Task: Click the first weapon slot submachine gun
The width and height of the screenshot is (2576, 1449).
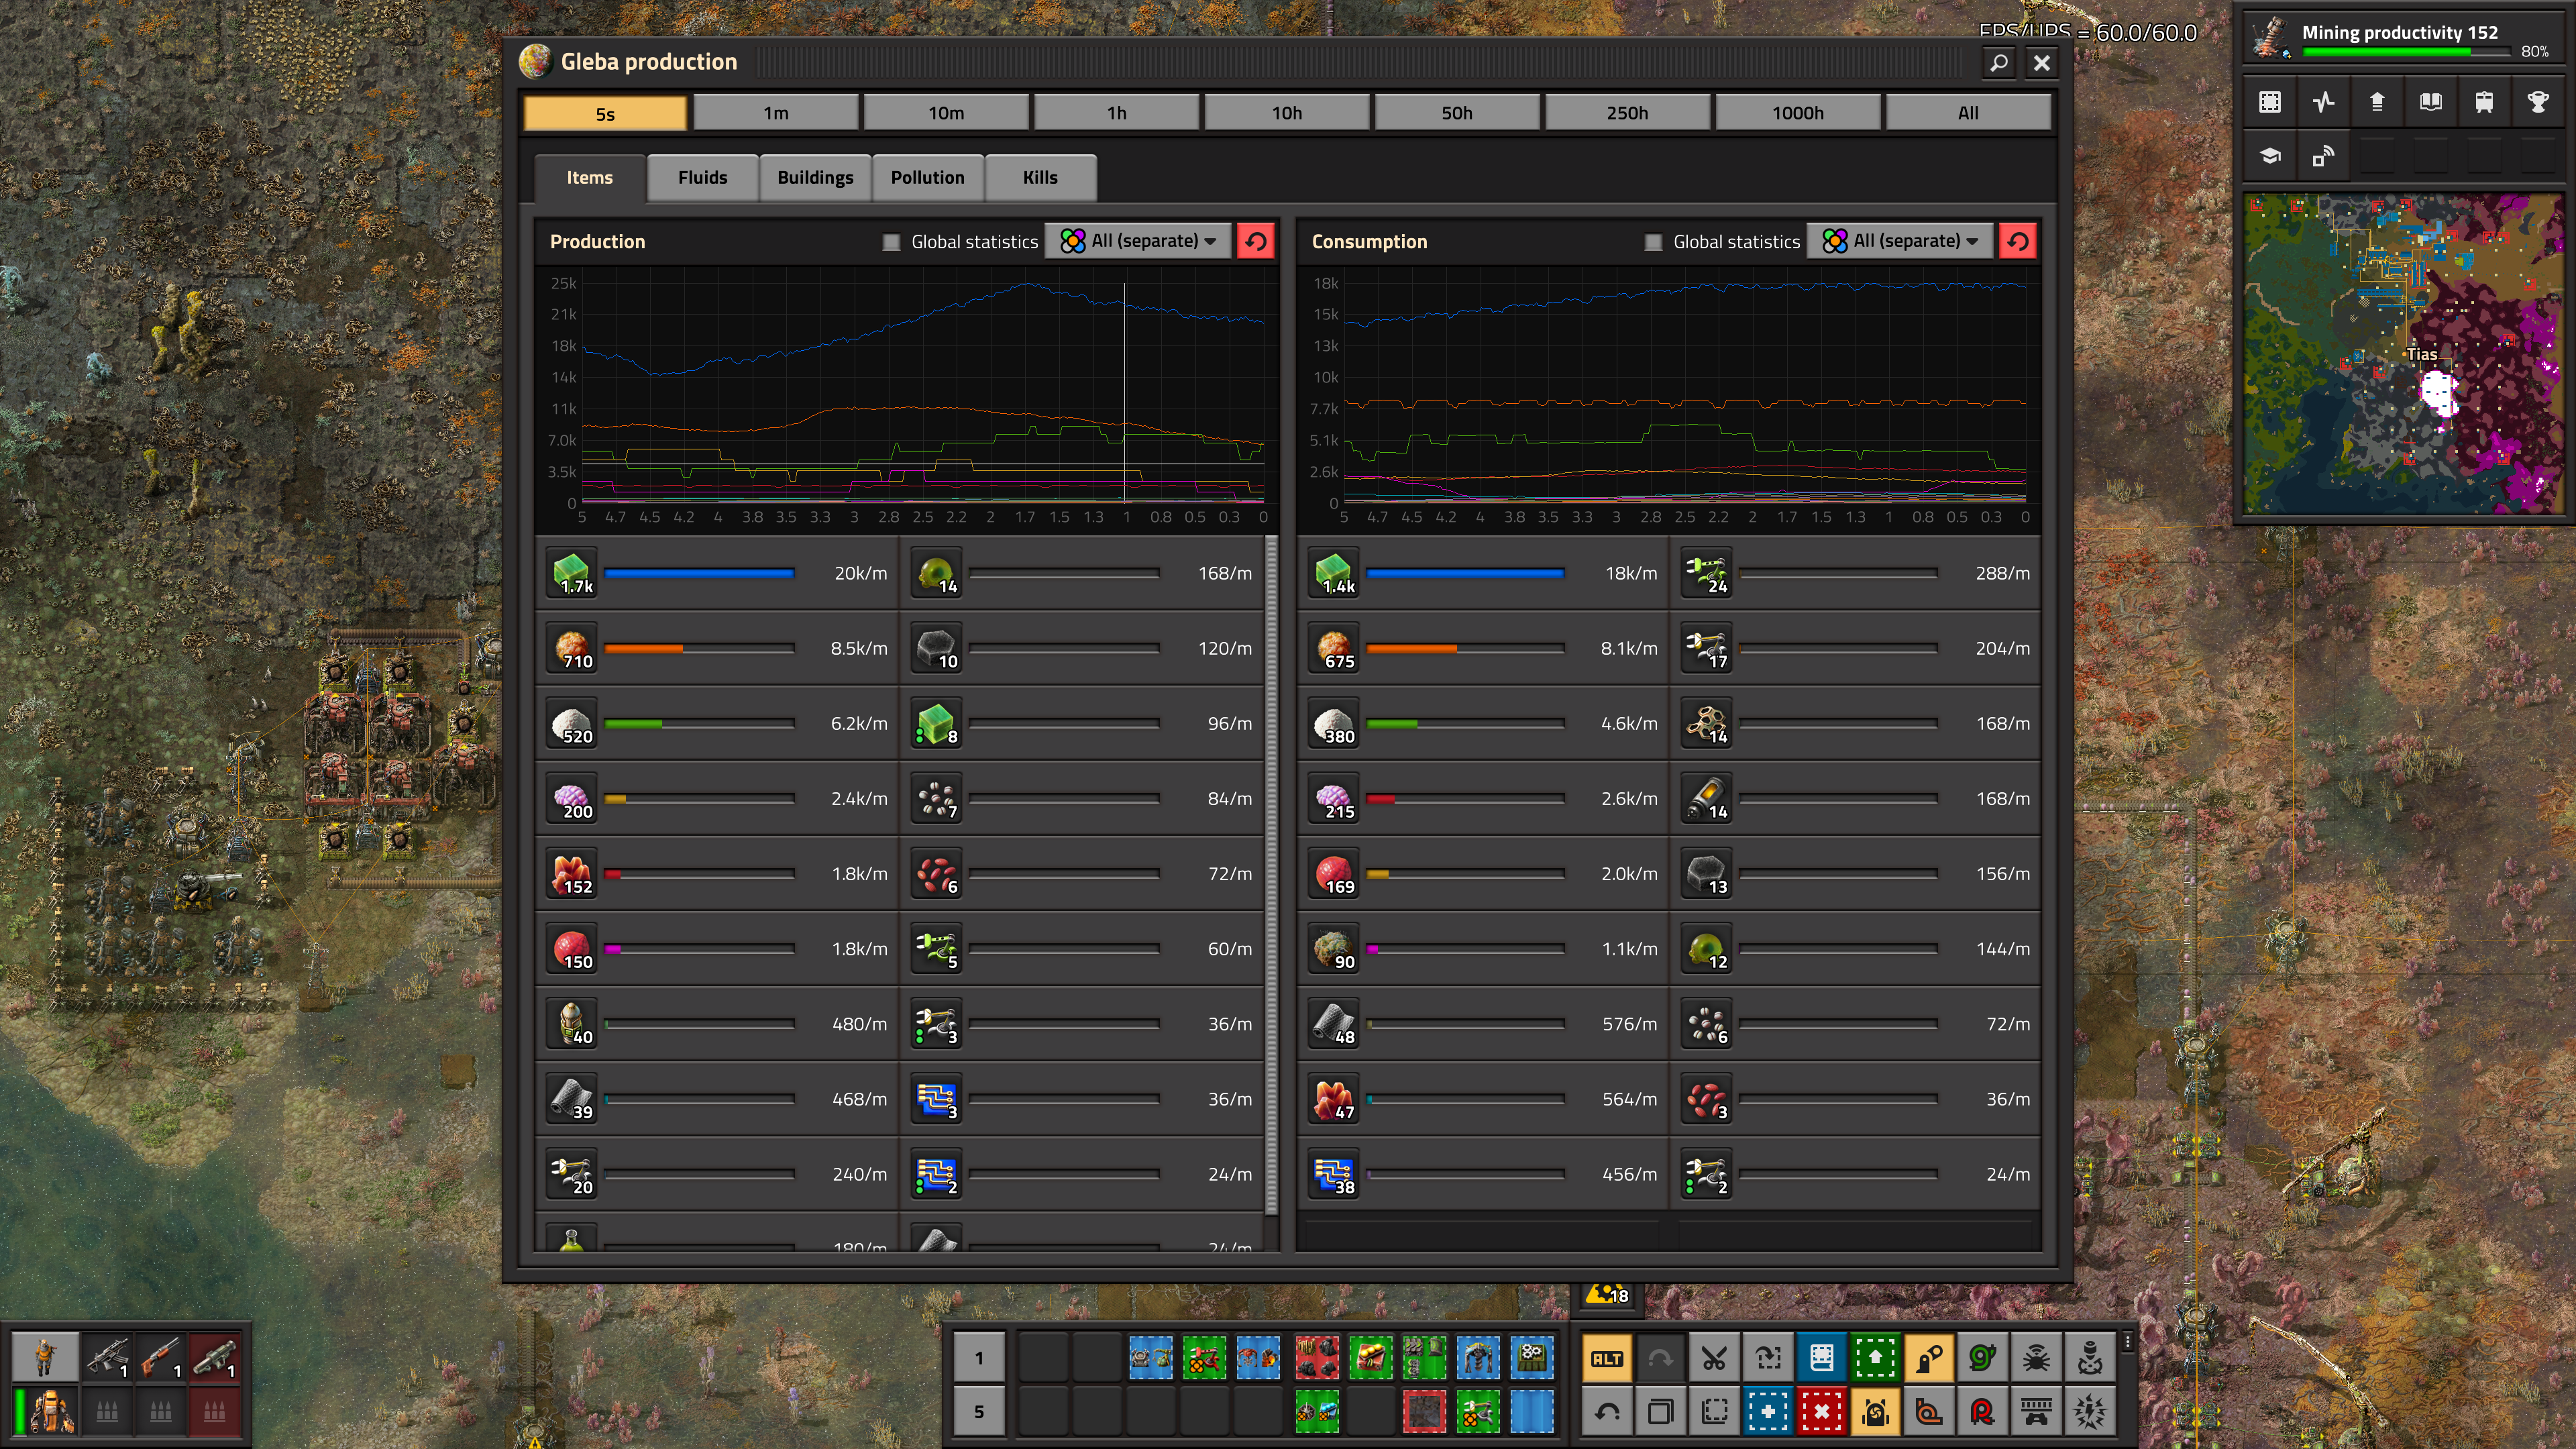Action: [x=106, y=1357]
